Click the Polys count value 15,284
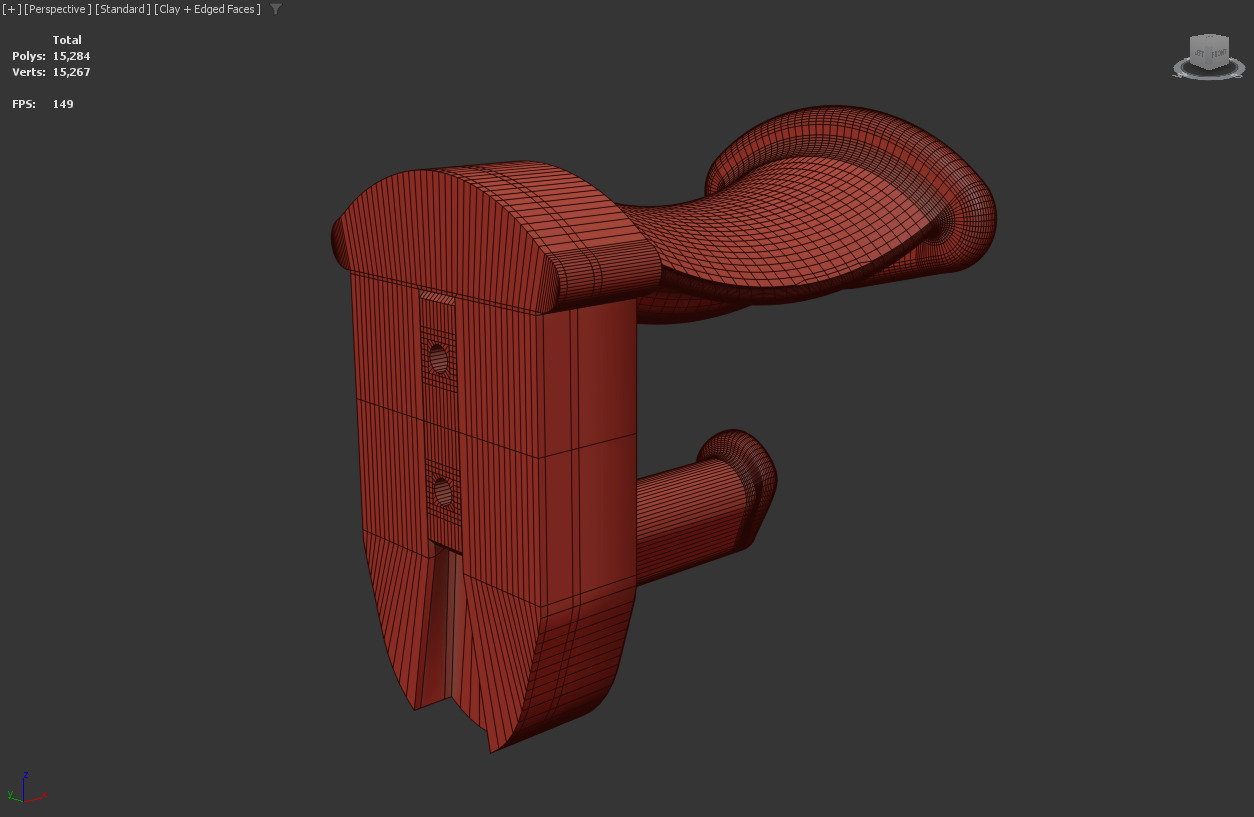 click(71, 56)
